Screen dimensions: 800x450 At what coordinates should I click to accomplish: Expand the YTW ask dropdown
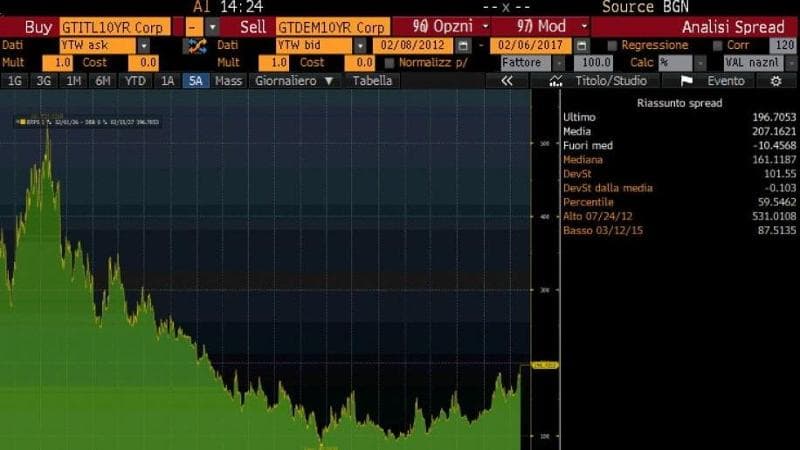pyautogui.click(x=143, y=45)
